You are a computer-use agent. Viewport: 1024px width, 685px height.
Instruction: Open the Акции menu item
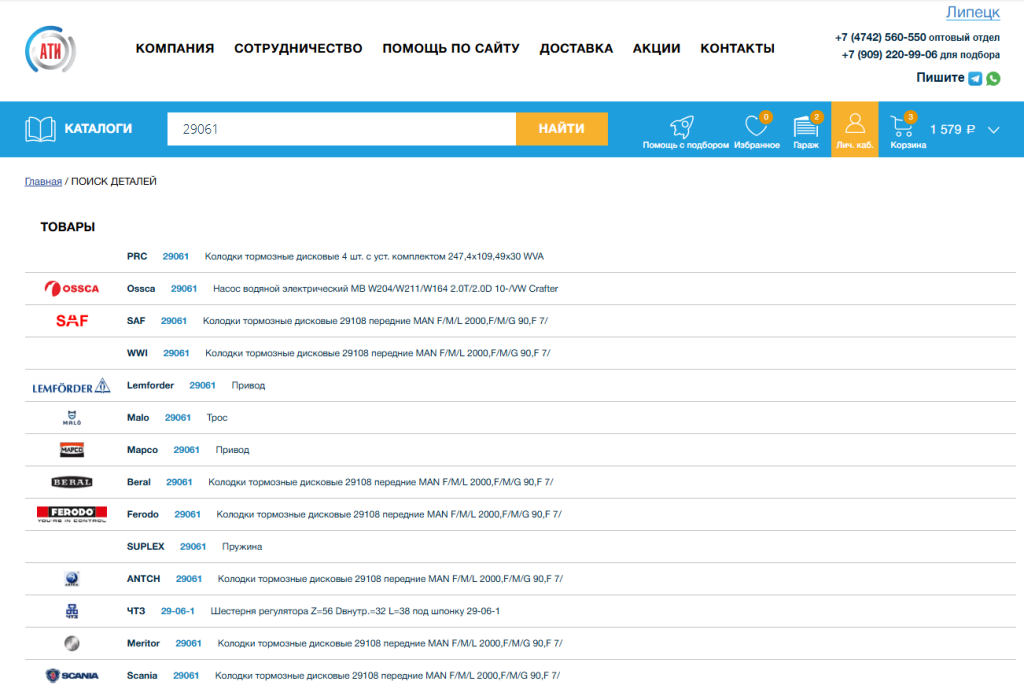tap(656, 48)
